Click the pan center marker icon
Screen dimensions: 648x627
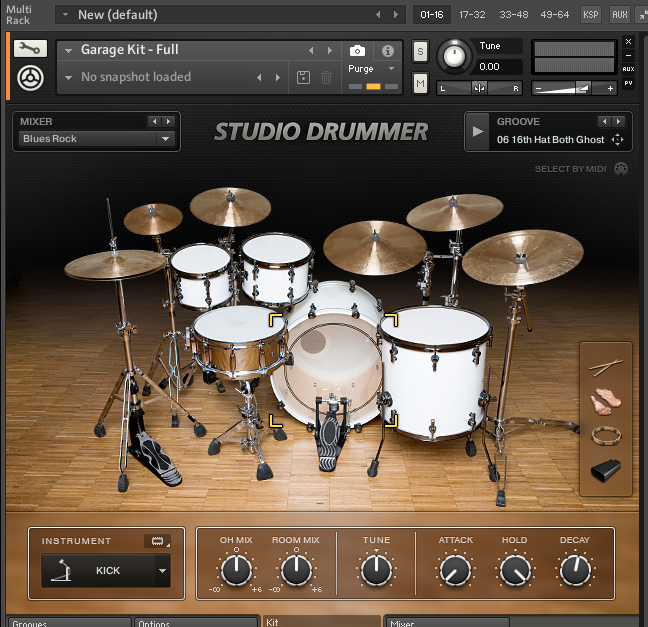pyautogui.click(x=479, y=88)
